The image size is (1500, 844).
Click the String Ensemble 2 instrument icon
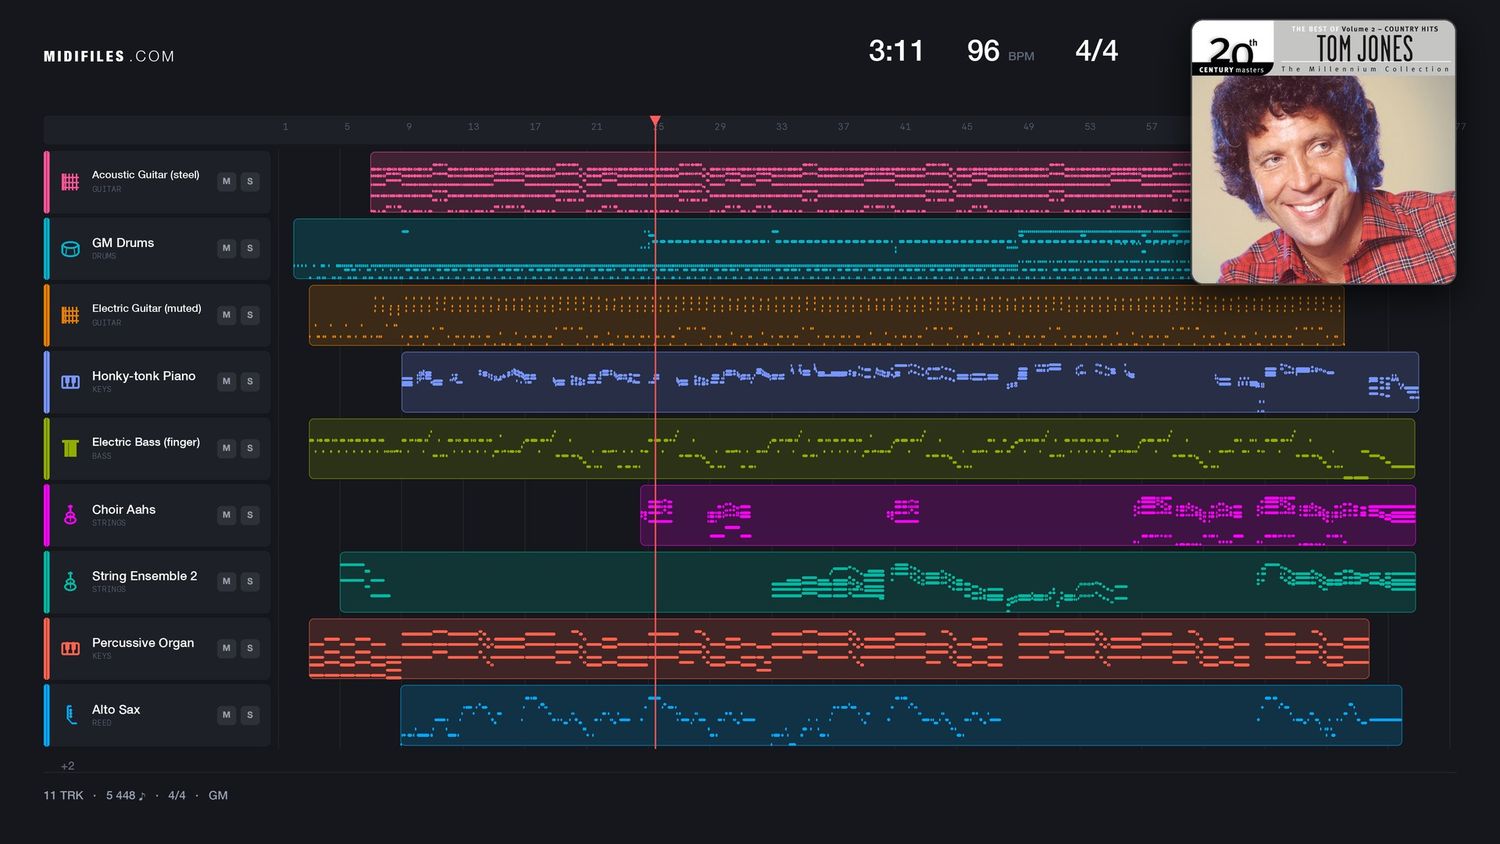(x=70, y=582)
